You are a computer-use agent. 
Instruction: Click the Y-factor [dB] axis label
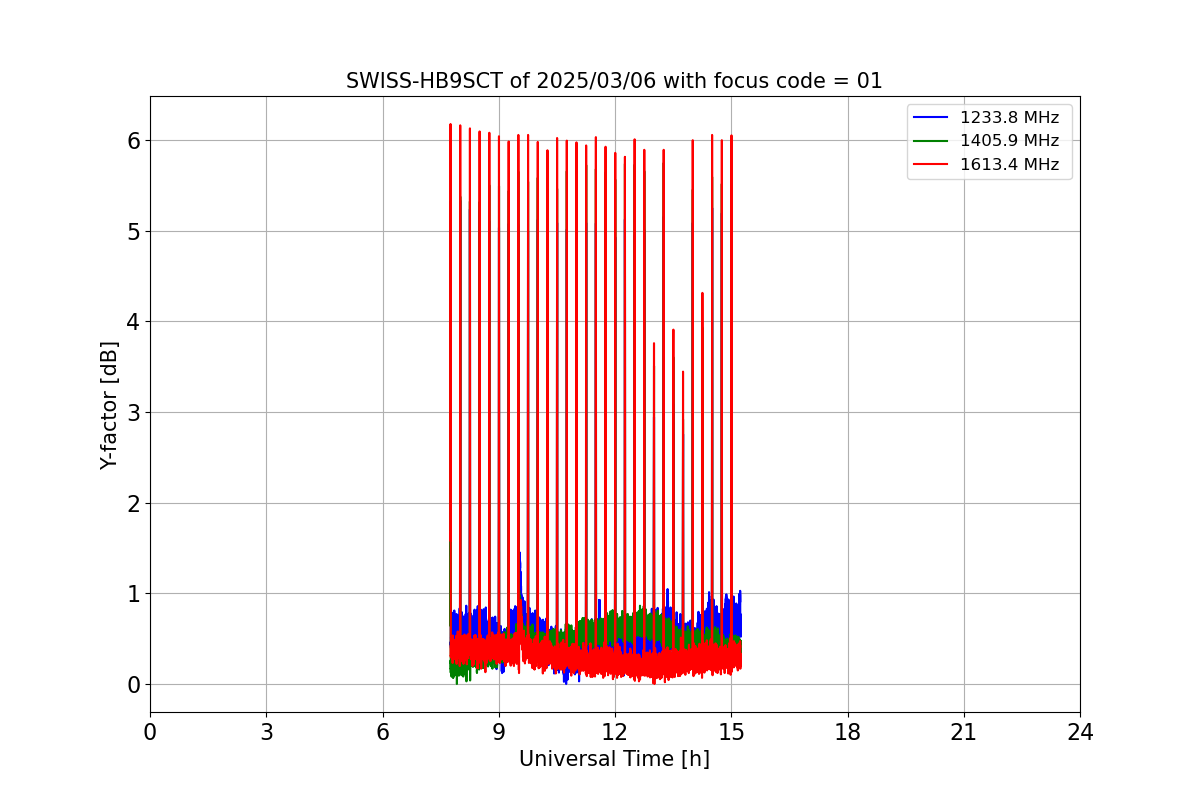tap(110, 405)
